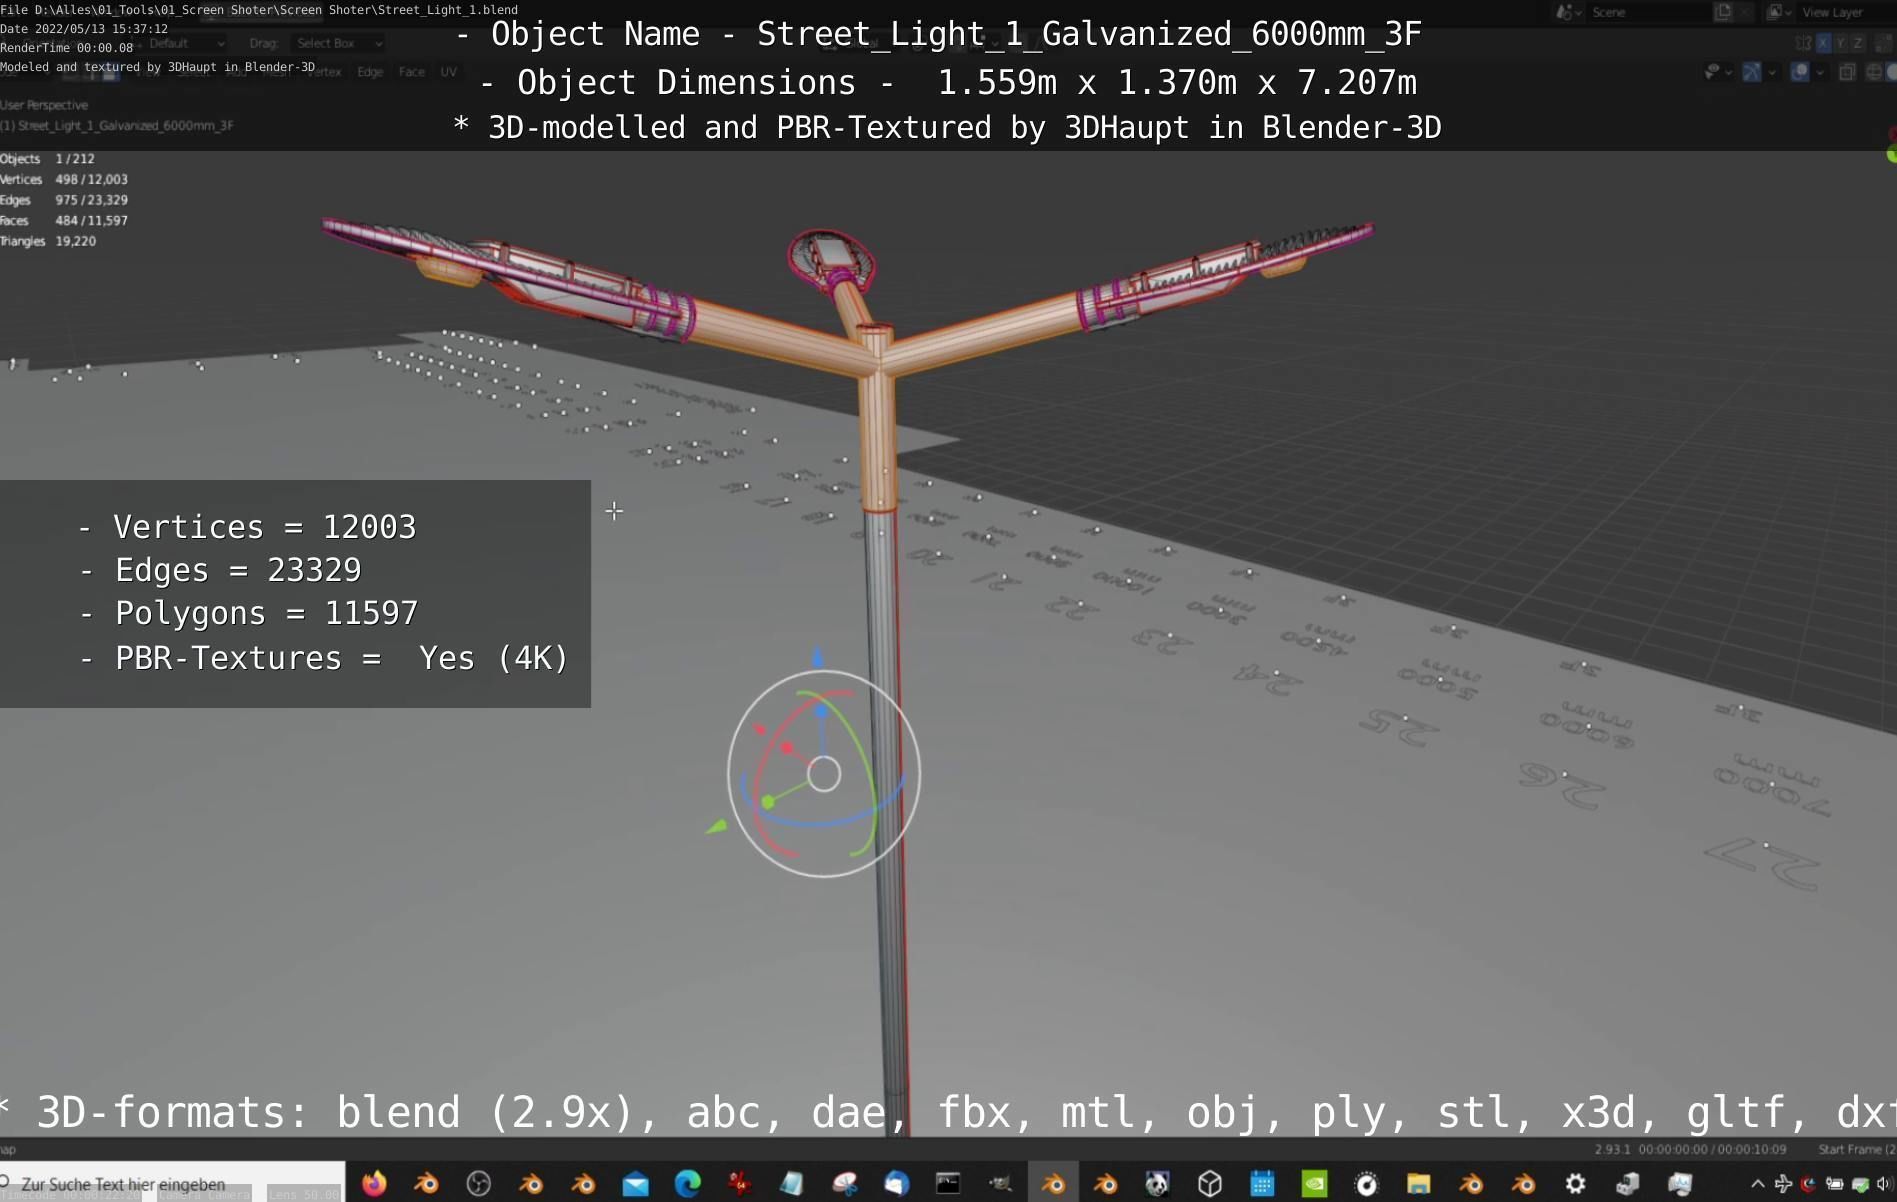Open the terminal window icon in taskbar

tap(948, 1184)
